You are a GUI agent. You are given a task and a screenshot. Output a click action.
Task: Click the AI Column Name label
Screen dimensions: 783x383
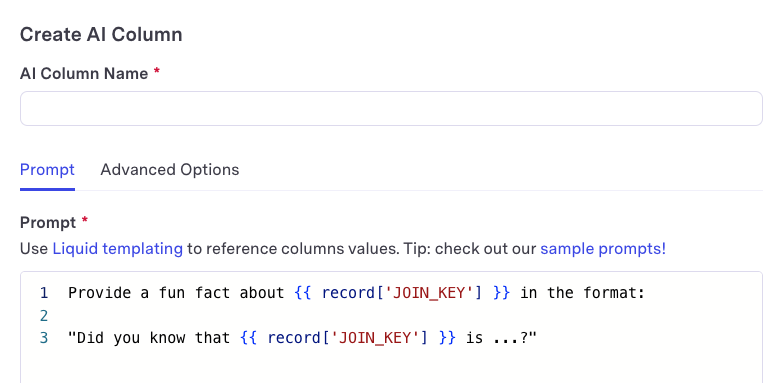pyautogui.click(x=84, y=73)
